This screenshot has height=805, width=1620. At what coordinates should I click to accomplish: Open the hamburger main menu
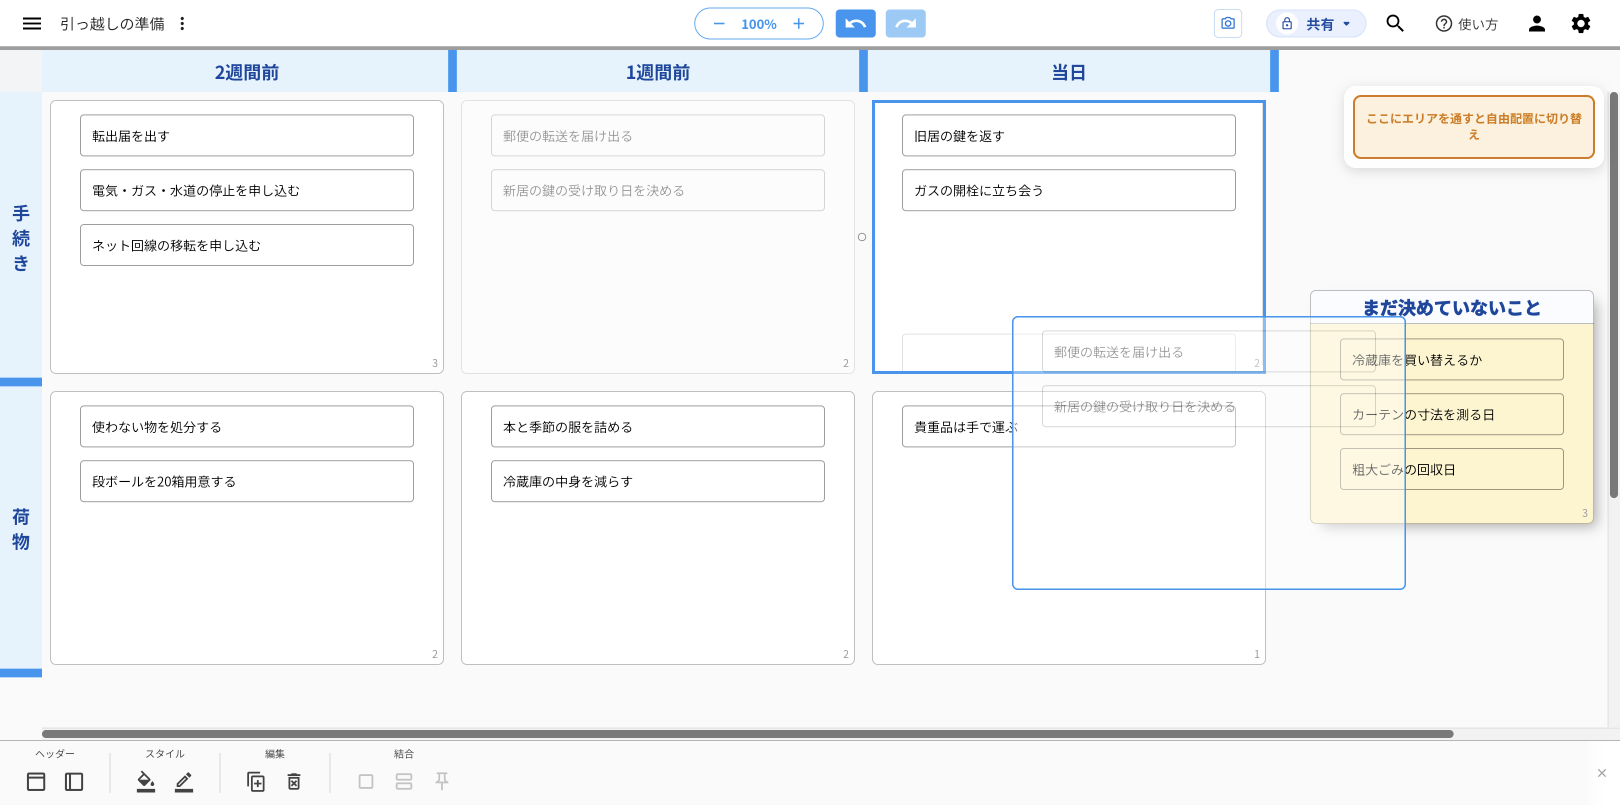point(32,24)
